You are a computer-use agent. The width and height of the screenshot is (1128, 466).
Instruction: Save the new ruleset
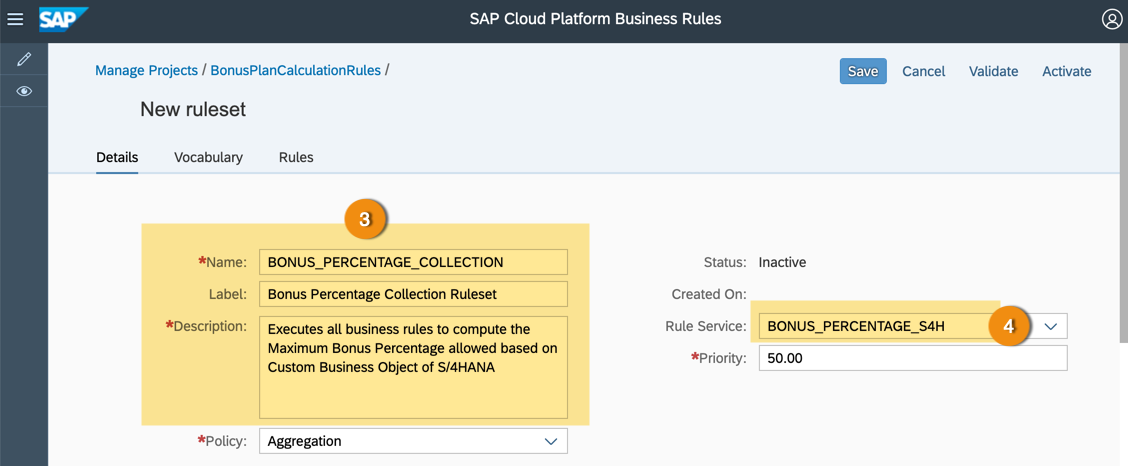tap(863, 71)
